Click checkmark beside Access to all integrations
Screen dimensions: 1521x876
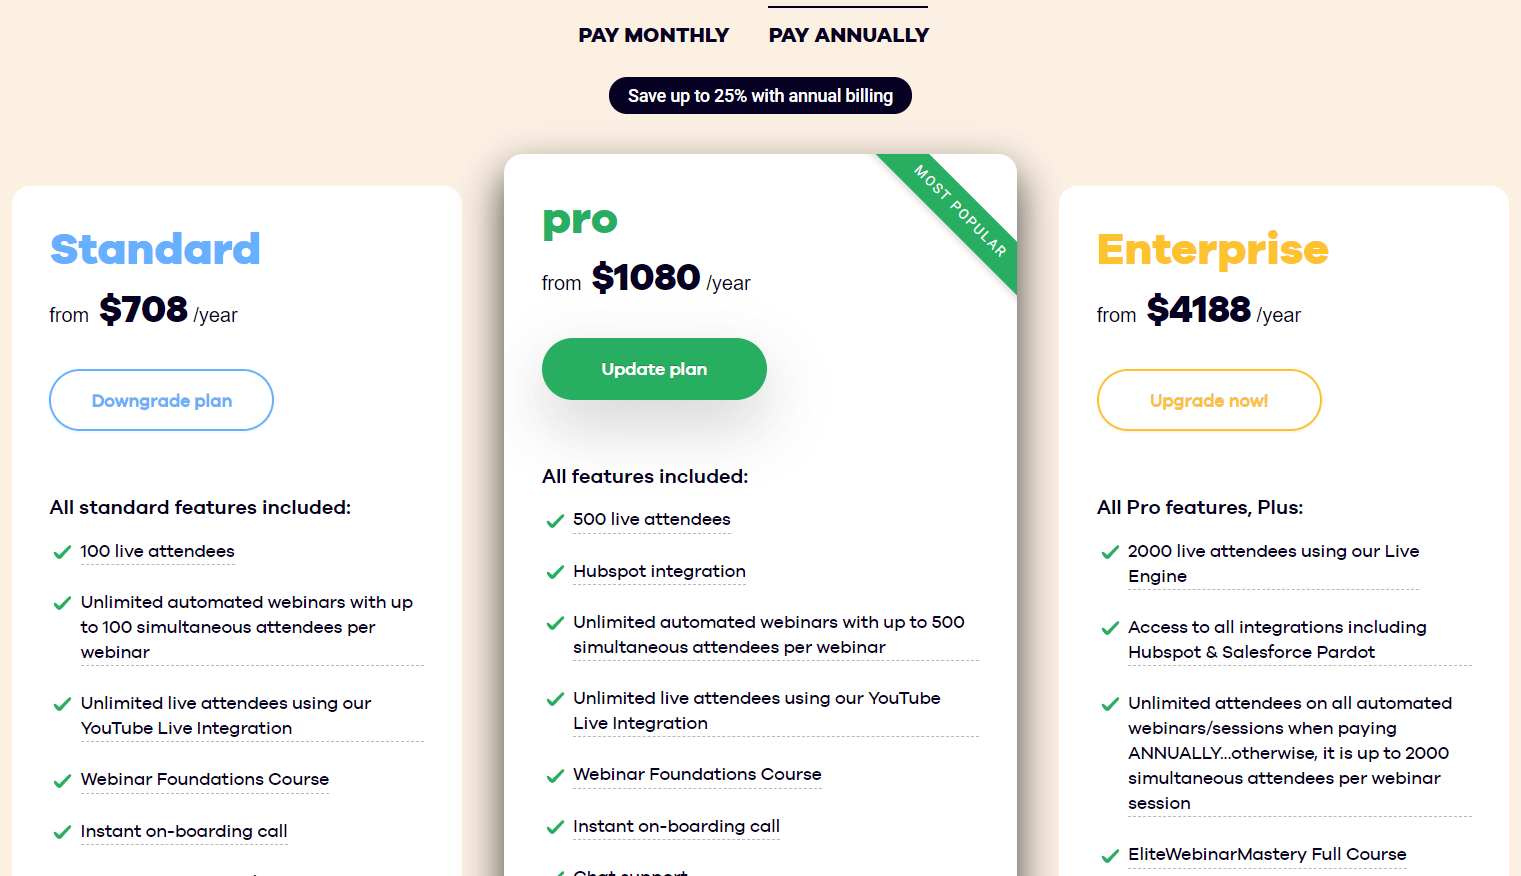pyautogui.click(x=1110, y=628)
